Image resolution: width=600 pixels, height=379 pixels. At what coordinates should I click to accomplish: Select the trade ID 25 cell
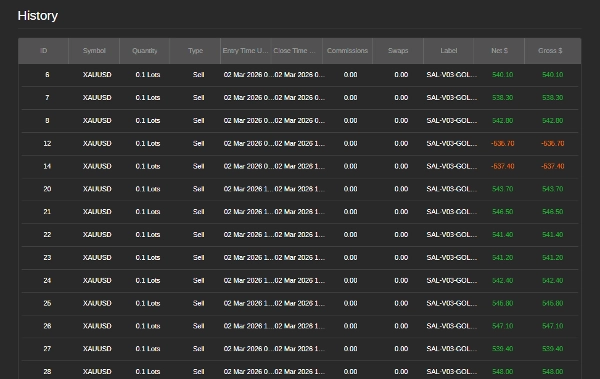click(47, 303)
